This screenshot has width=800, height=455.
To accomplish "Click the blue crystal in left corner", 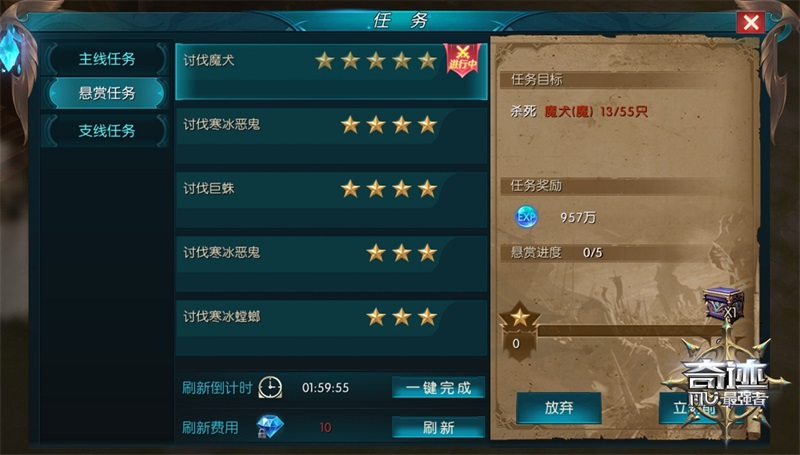I will pyautogui.click(x=10, y=51).
